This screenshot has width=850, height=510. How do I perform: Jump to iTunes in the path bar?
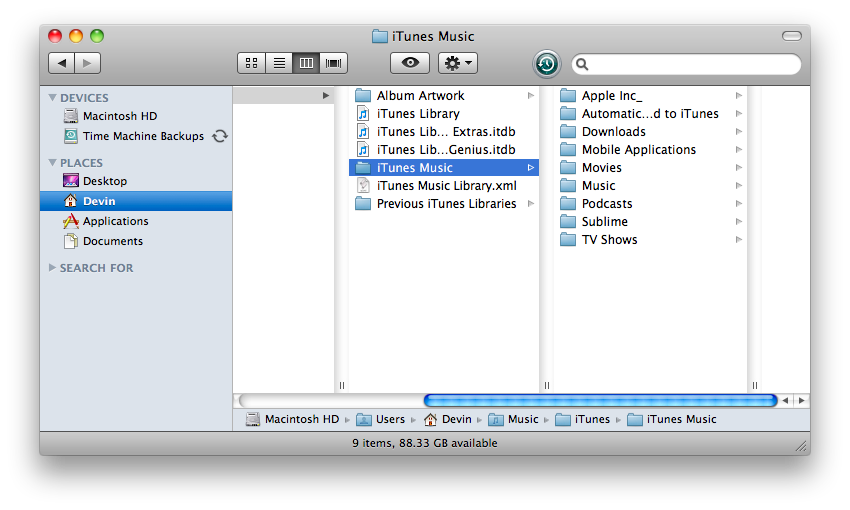coord(583,419)
